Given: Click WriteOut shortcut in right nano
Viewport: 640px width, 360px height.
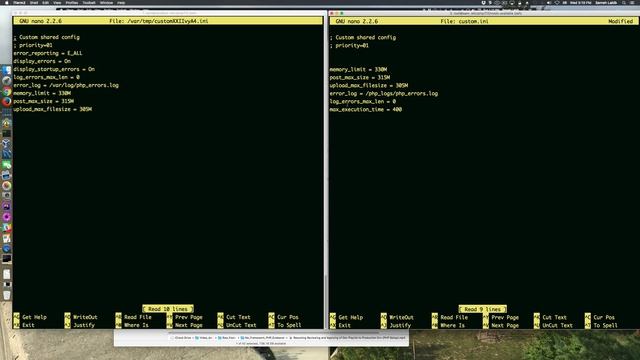Looking at the screenshot, I should pos(397,318).
